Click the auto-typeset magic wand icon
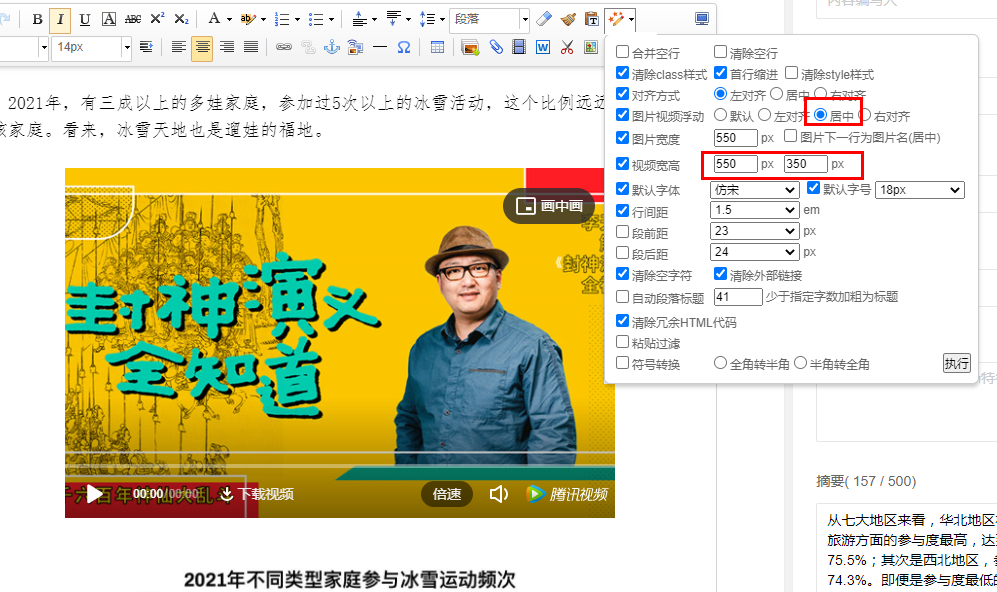997x592 pixels. pos(615,19)
